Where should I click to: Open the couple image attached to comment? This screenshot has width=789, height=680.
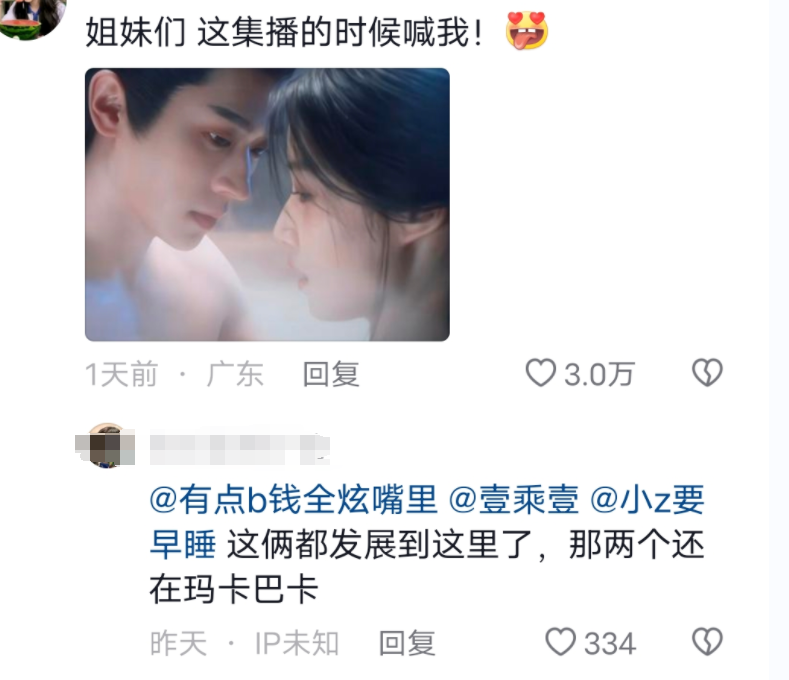(267, 204)
